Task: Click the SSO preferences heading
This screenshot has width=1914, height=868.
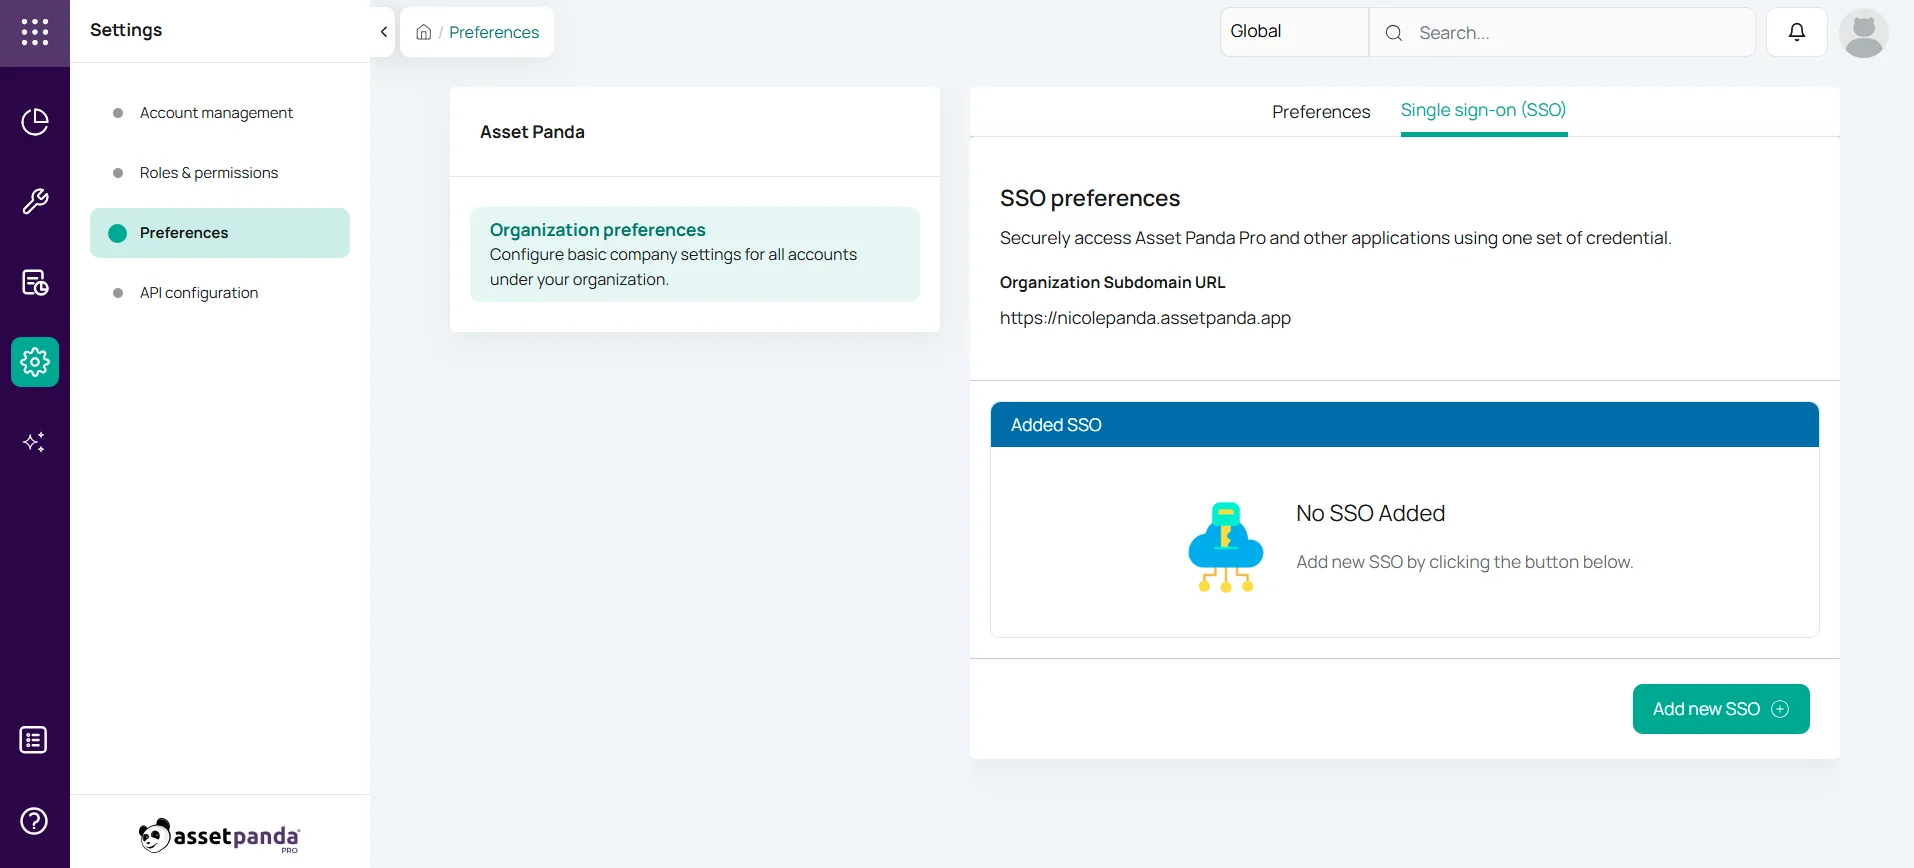Action: click(x=1090, y=198)
